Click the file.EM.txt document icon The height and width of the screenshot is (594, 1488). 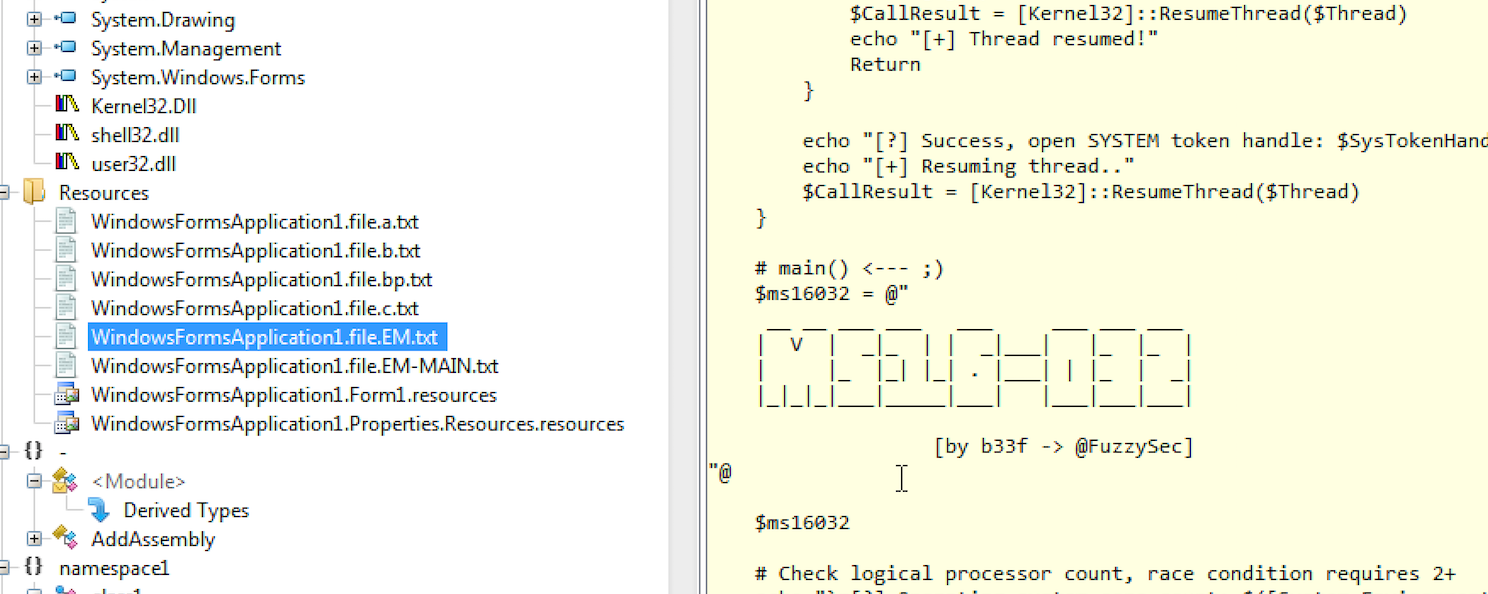(66, 336)
